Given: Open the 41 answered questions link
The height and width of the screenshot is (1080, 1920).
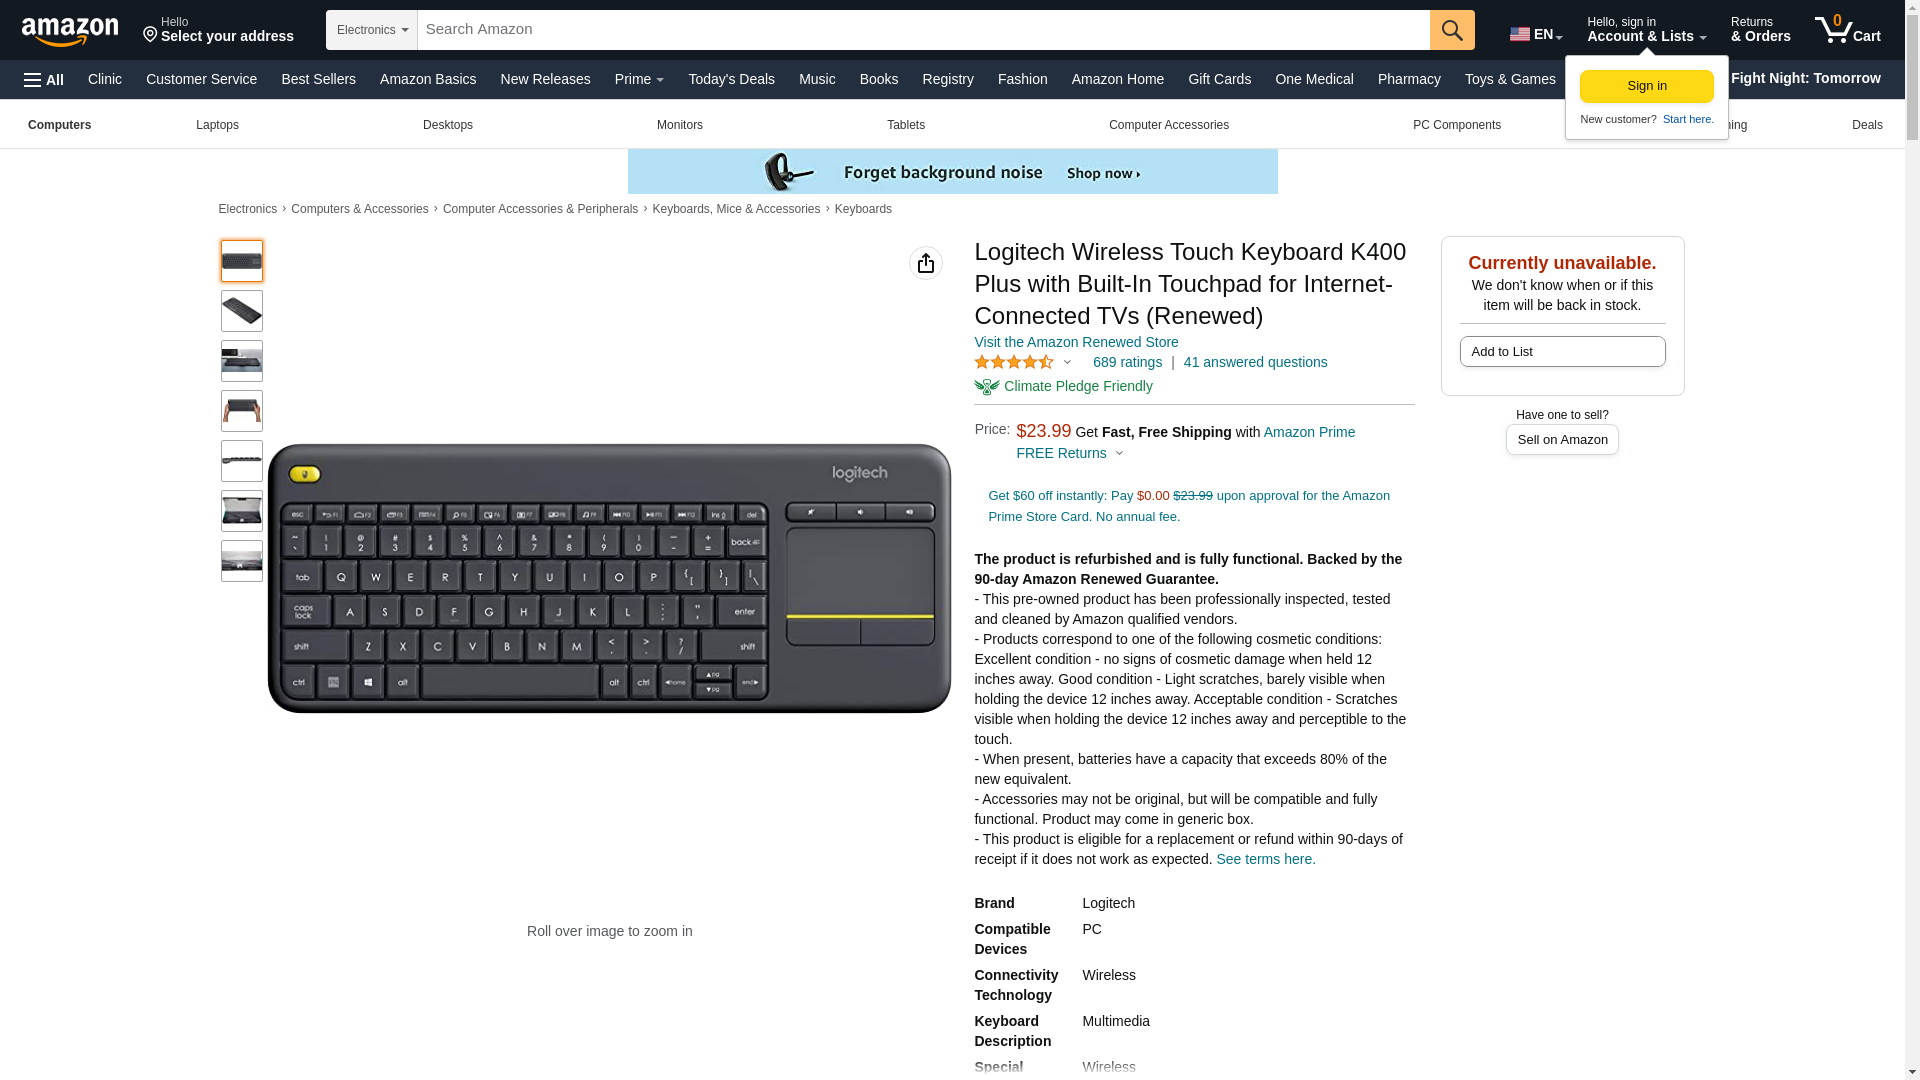Looking at the screenshot, I should coord(1255,362).
